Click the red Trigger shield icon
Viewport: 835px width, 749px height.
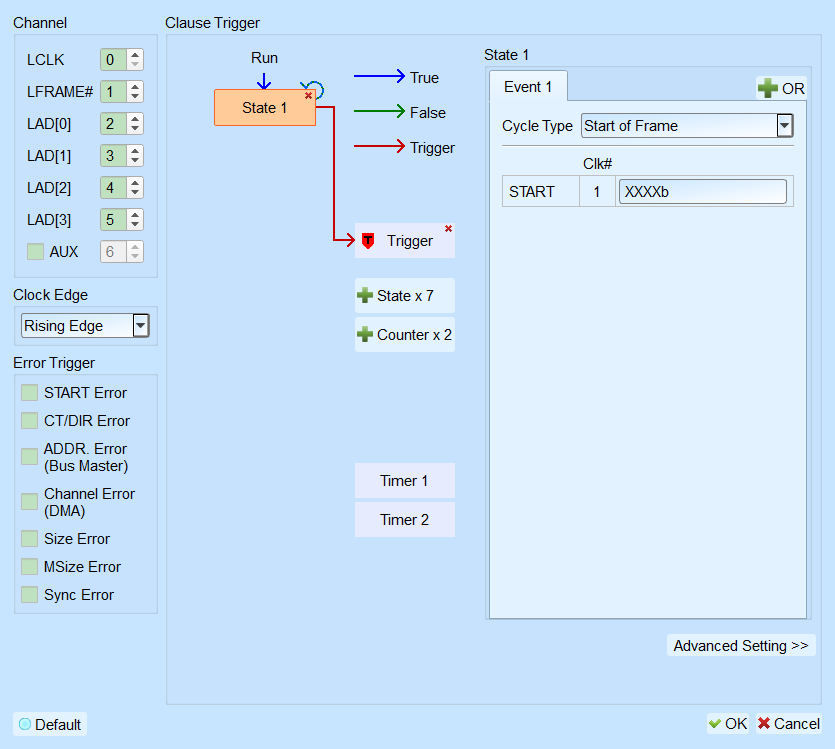367,241
